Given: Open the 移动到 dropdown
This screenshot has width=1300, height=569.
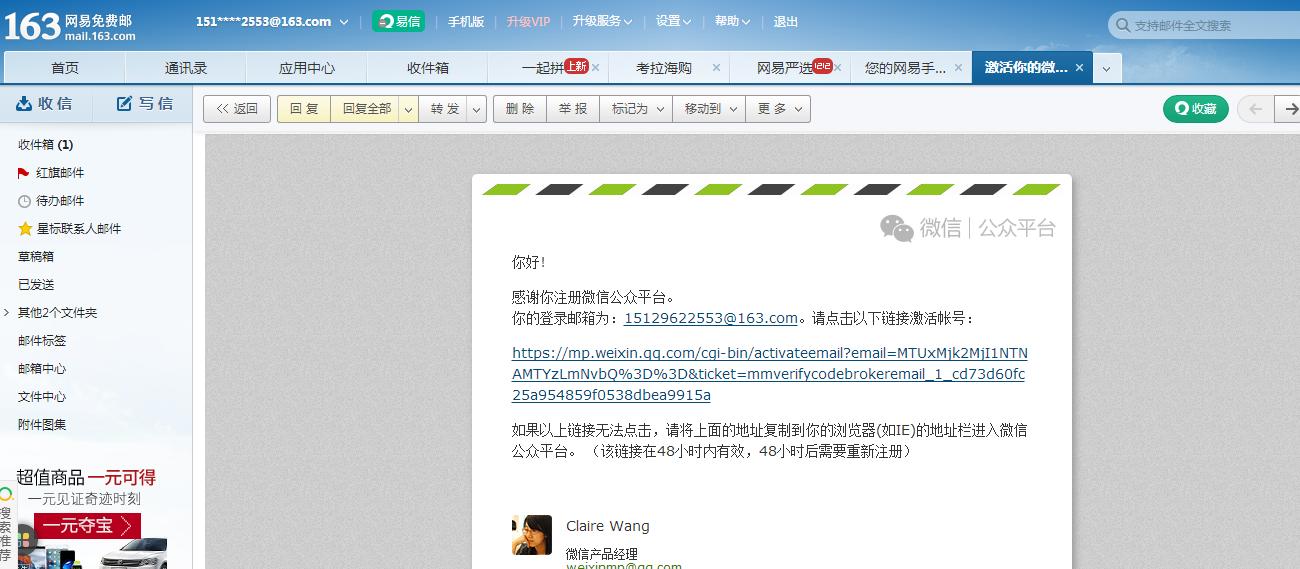Looking at the screenshot, I should pyautogui.click(x=709, y=109).
